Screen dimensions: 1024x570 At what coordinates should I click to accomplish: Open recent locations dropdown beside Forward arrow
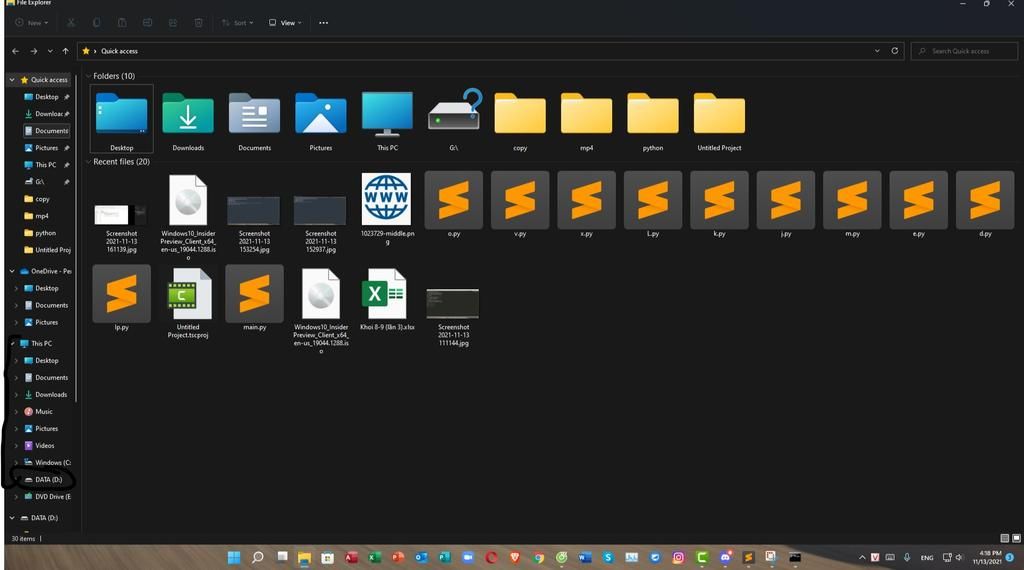(x=50, y=51)
